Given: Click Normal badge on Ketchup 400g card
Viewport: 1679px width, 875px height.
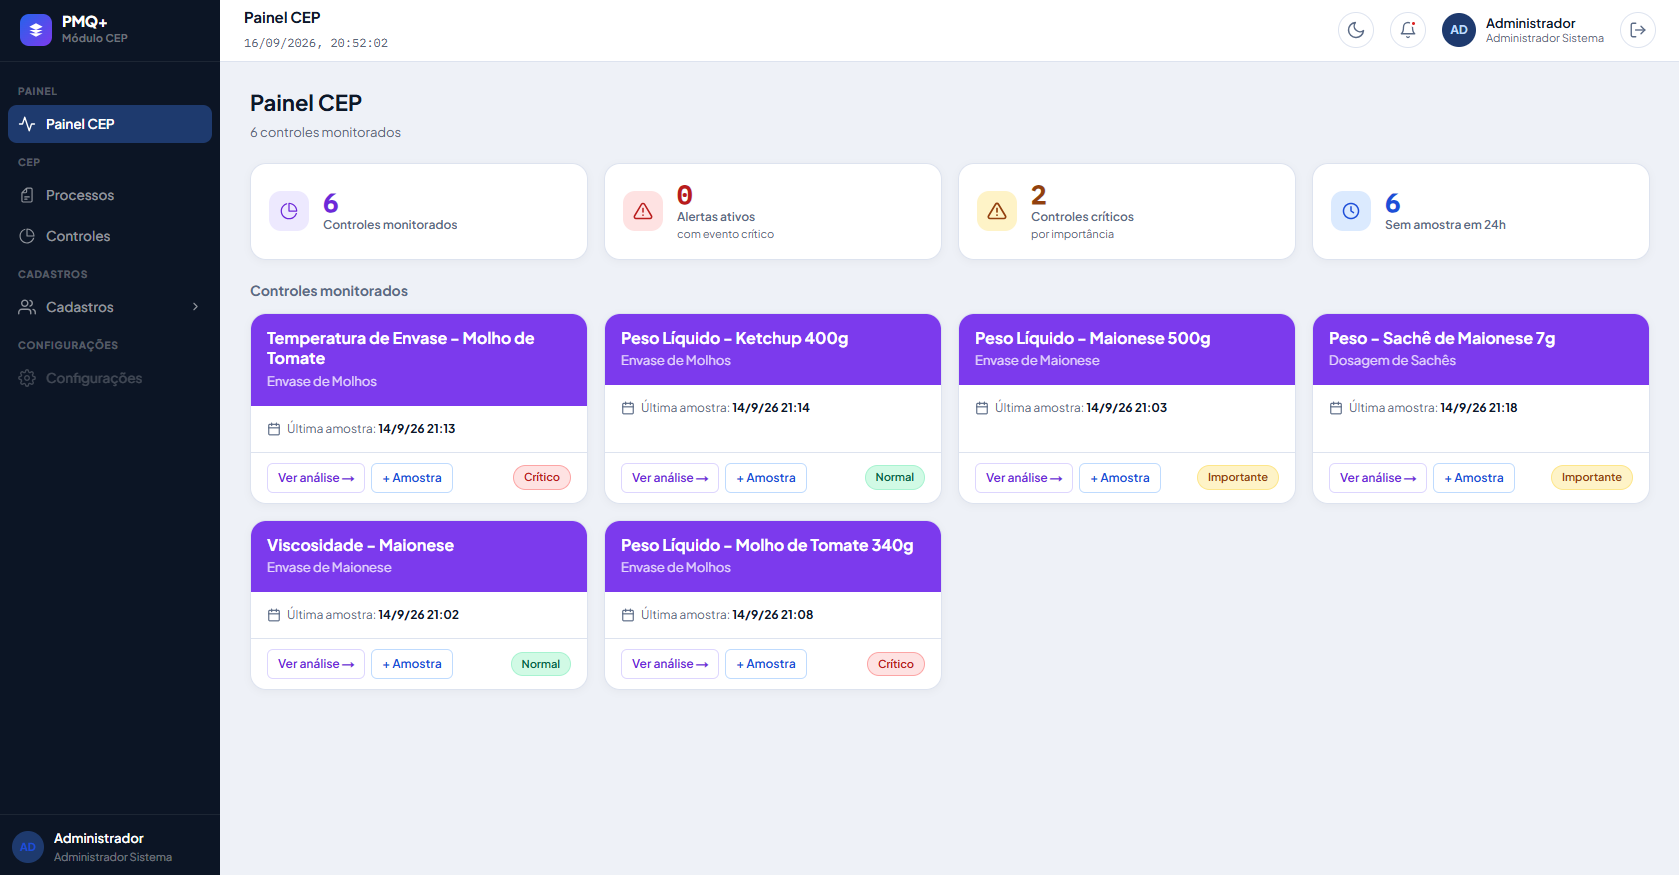Looking at the screenshot, I should tap(895, 478).
